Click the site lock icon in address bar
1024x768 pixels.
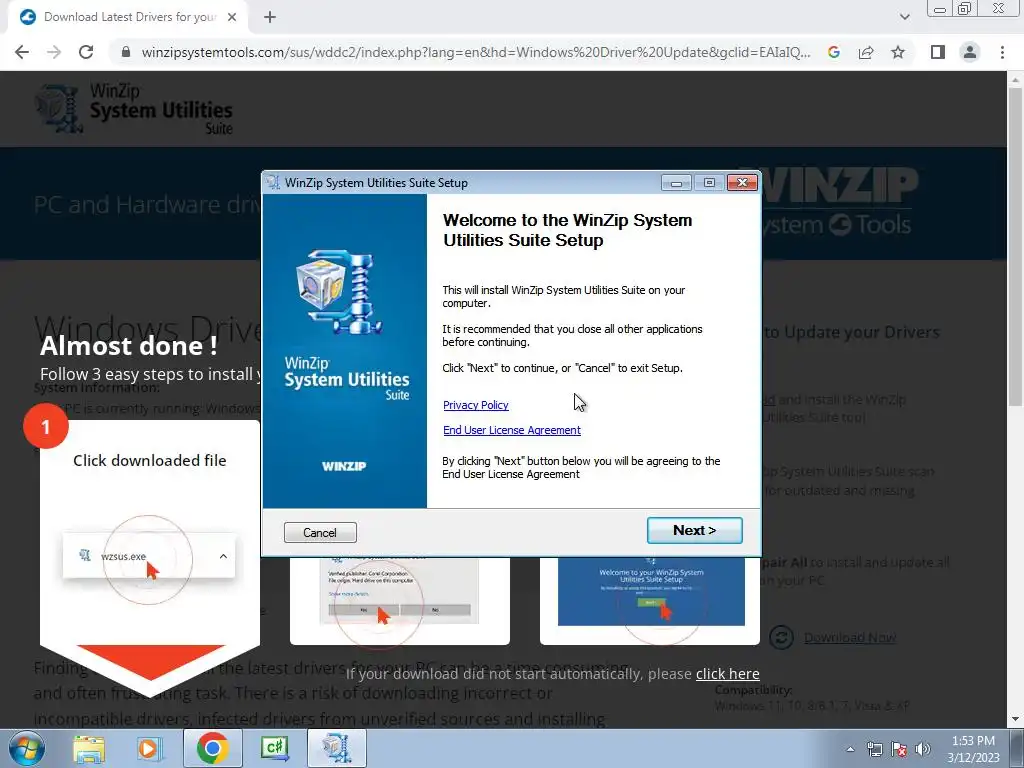tap(126, 52)
